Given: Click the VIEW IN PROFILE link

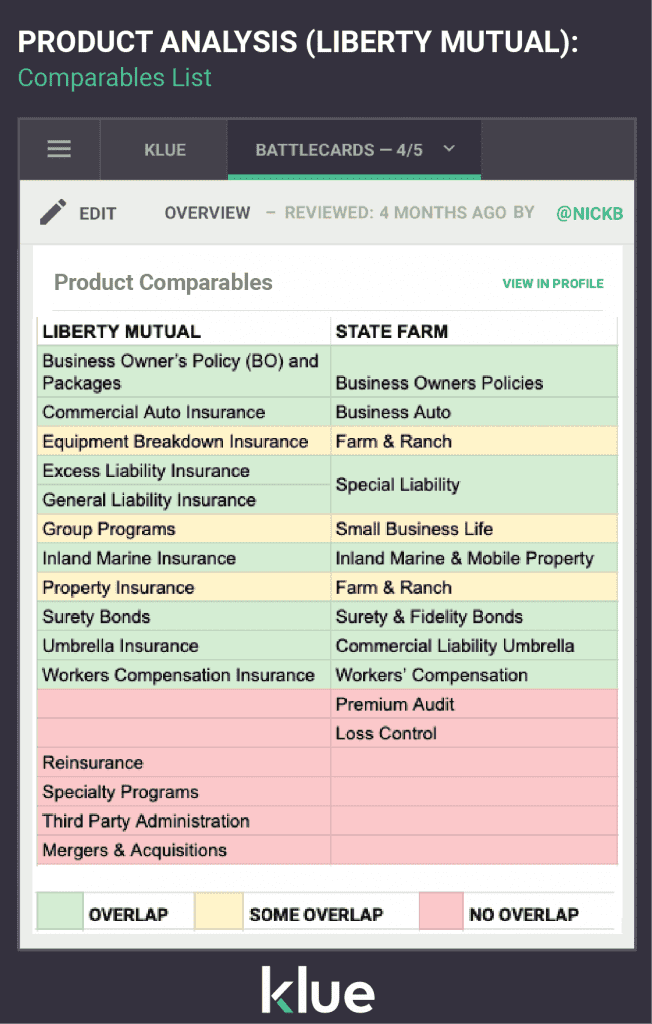Looking at the screenshot, I should [553, 284].
